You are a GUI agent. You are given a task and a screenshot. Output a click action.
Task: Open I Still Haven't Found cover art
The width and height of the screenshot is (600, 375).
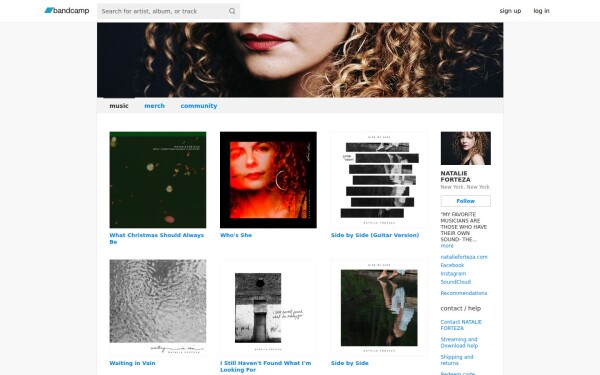click(x=268, y=308)
